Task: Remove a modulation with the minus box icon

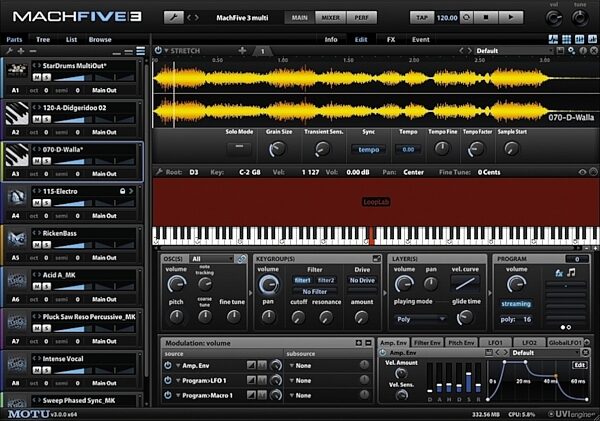Action: [368, 343]
